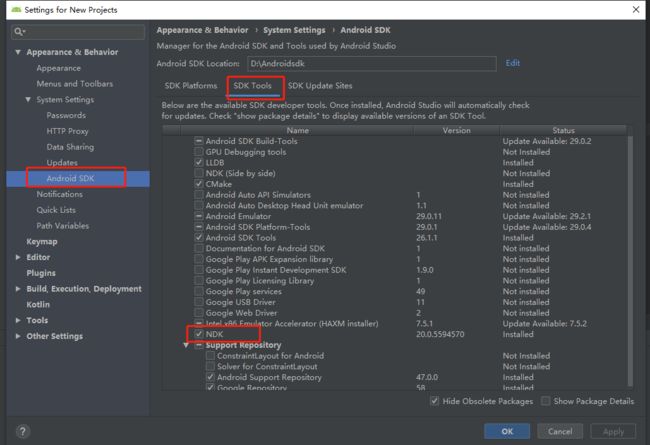Enable Show Package Details checkbox
650x445 pixels.
pyautogui.click(x=546, y=401)
